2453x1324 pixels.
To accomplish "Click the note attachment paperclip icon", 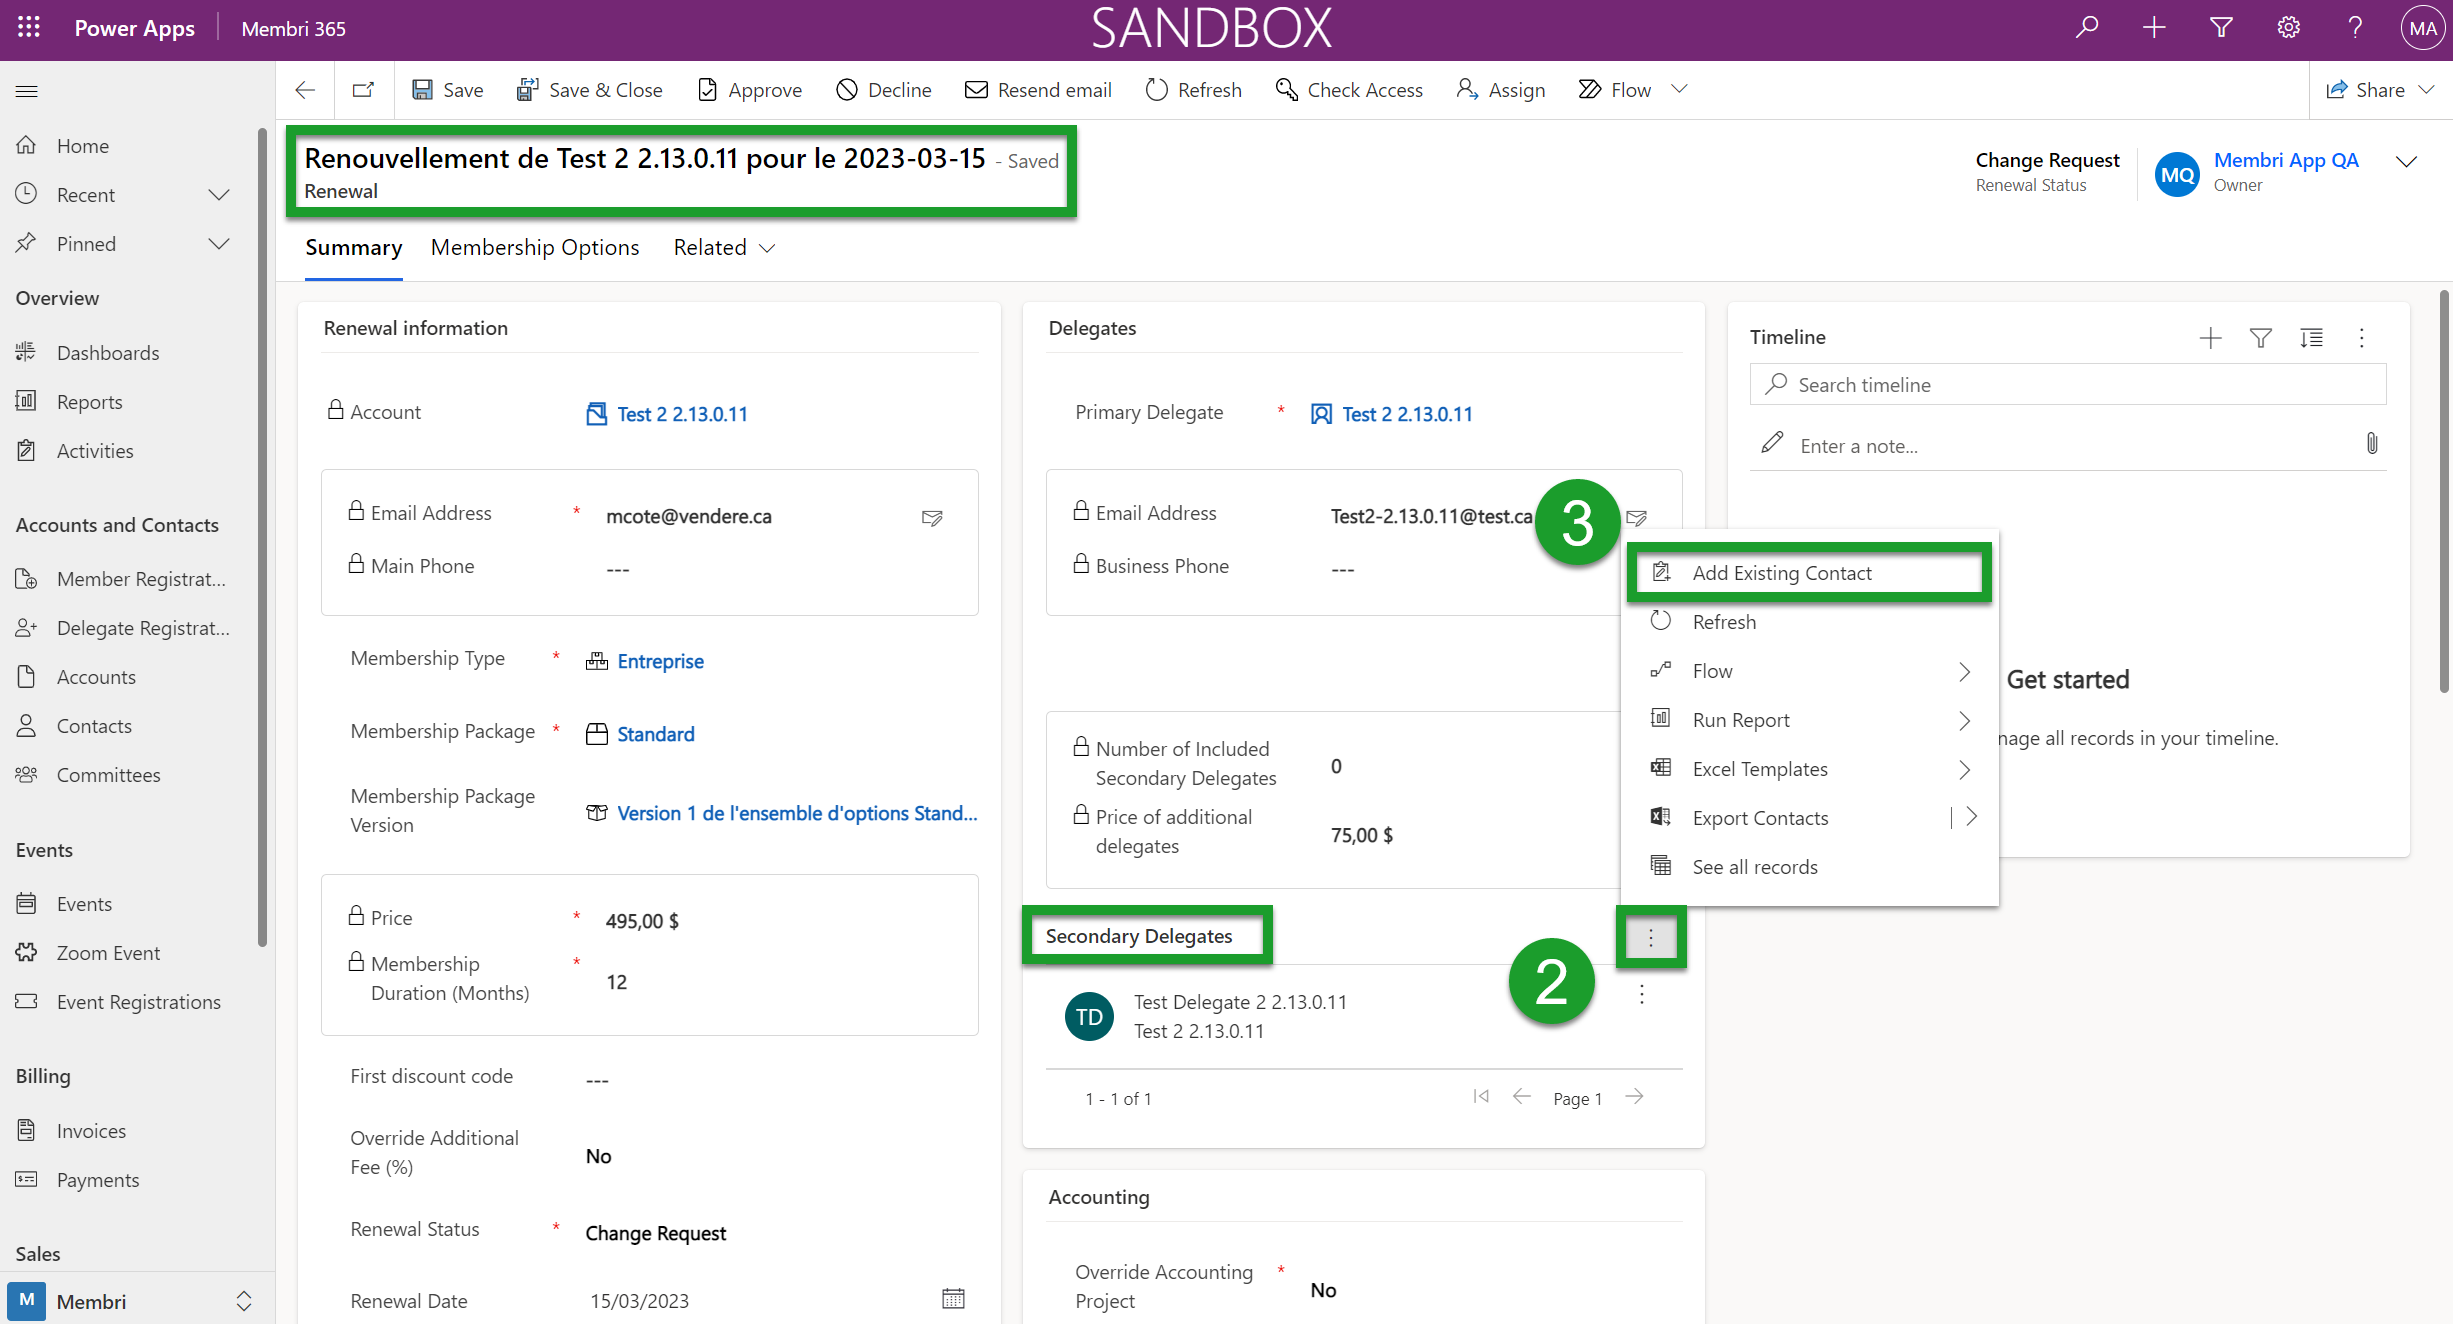I will click(2371, 444).
